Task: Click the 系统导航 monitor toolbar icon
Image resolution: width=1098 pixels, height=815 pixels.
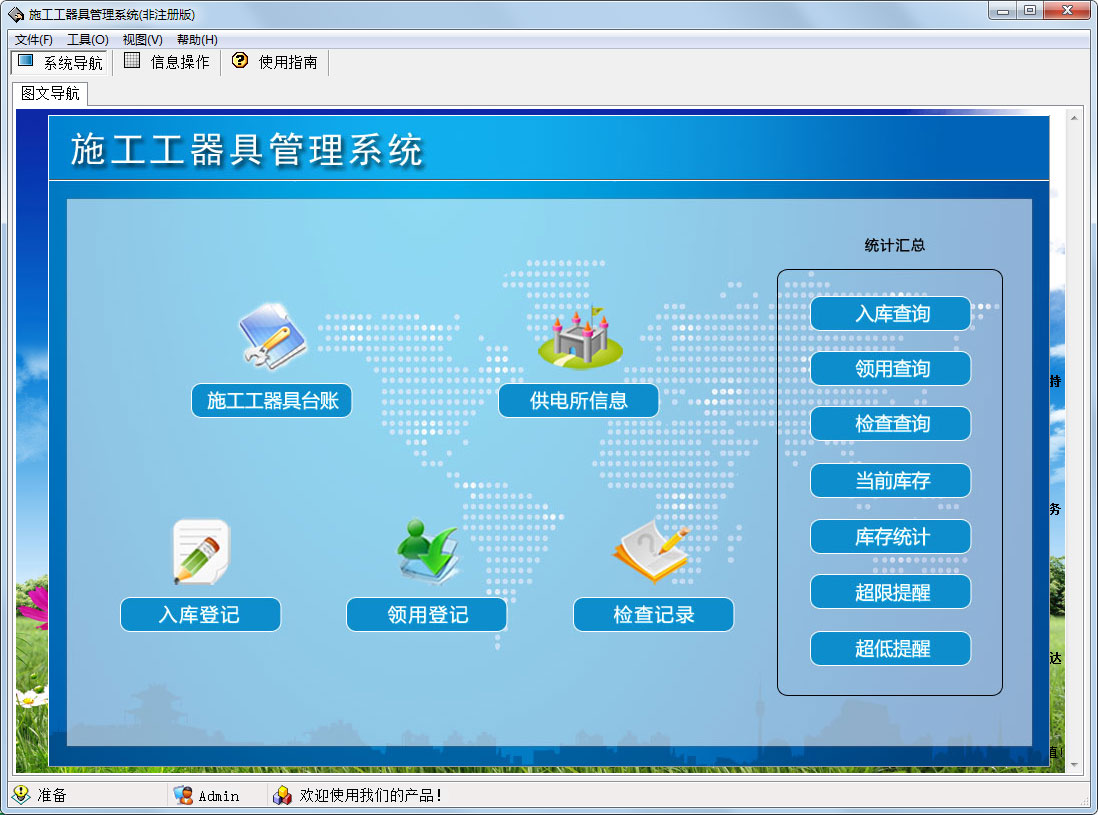Action: pyautogui.click(x=25, y=61)
